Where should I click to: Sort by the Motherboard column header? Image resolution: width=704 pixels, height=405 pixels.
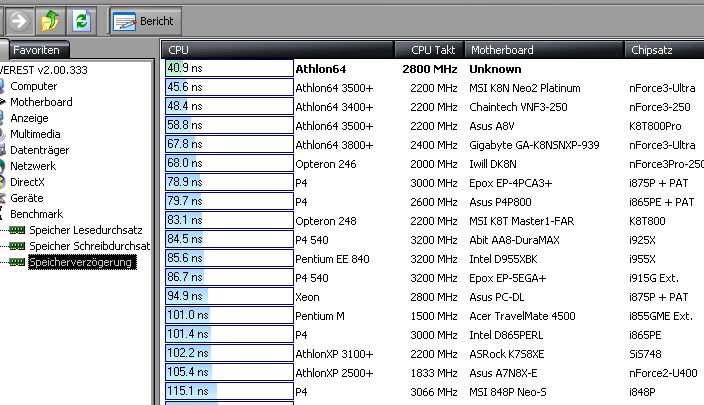[x=544, y=50]
